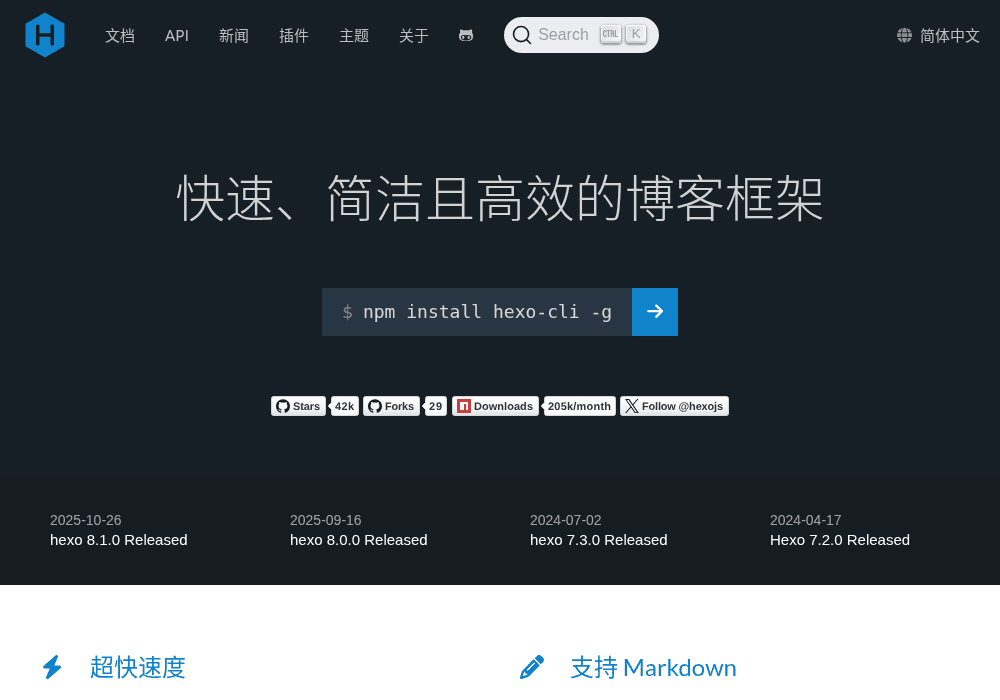Click the globe language icon
Image resolution: width=1000 pixels, height=700 pixels.
click(x=904, y=36)
